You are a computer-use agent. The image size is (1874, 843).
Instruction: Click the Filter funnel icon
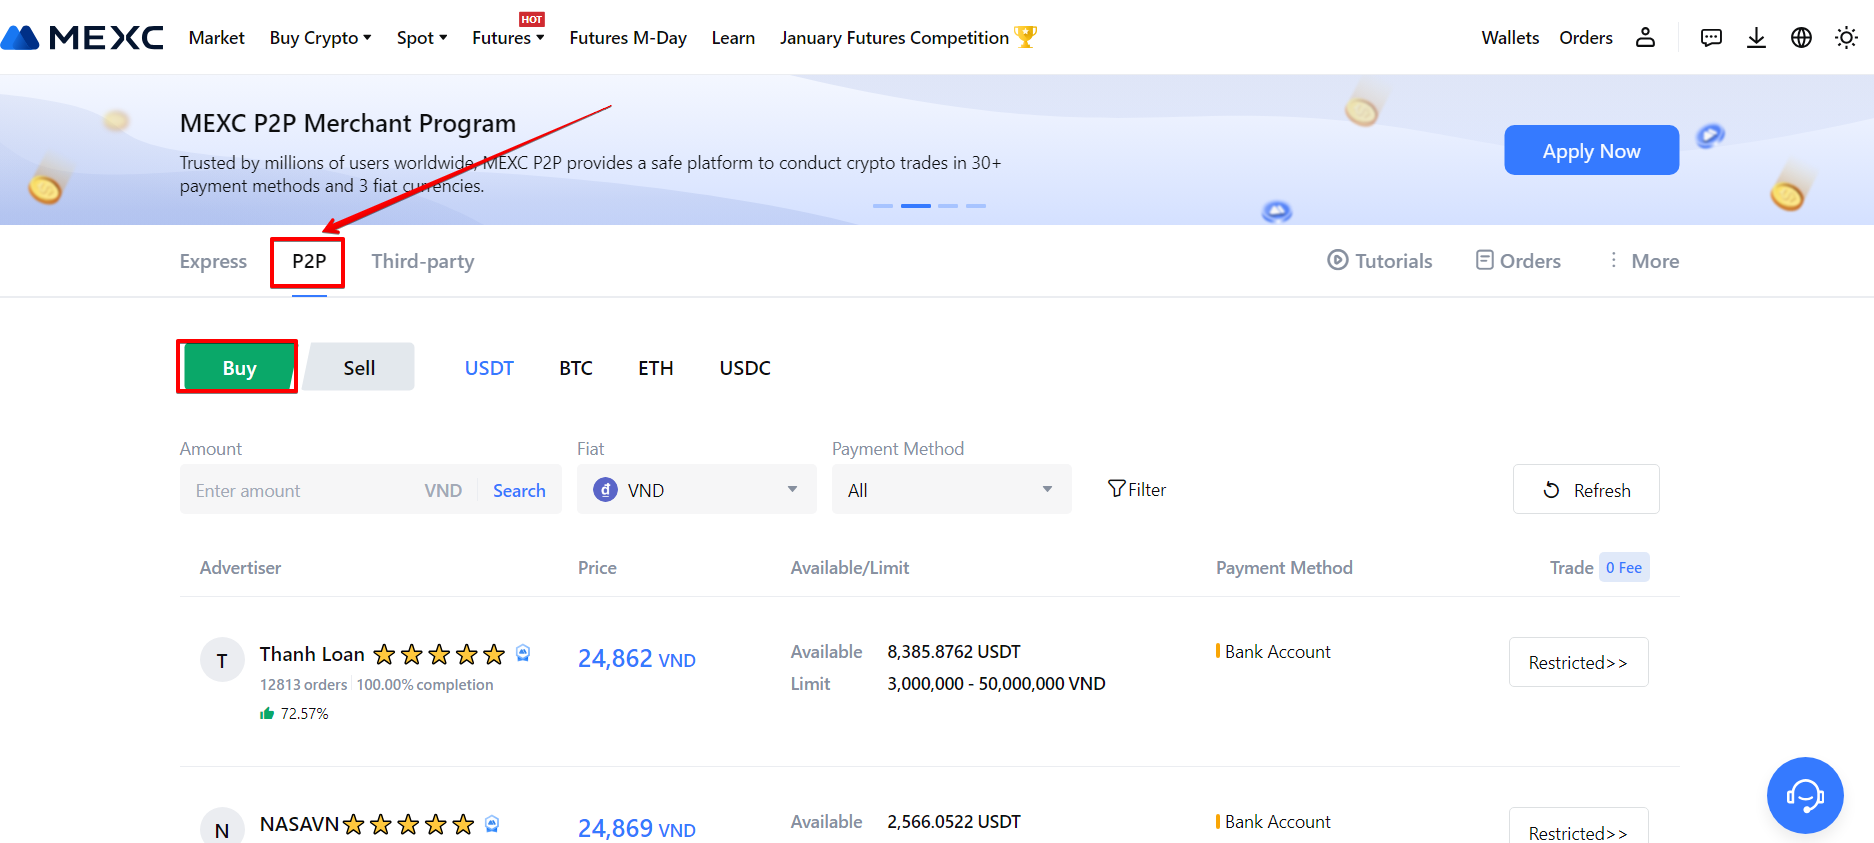(x=1117, y=489)
